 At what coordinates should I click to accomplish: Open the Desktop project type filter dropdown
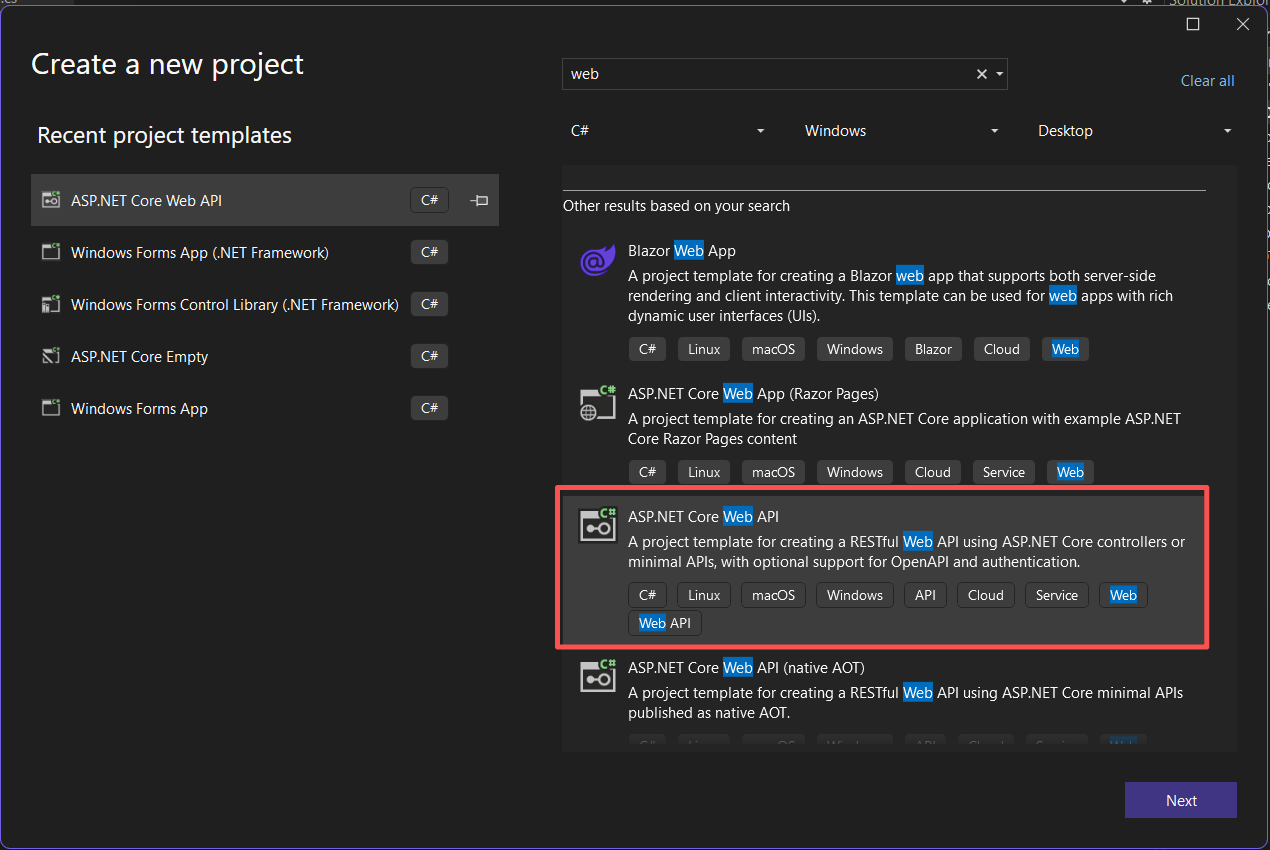click(x=1134, y=131)
